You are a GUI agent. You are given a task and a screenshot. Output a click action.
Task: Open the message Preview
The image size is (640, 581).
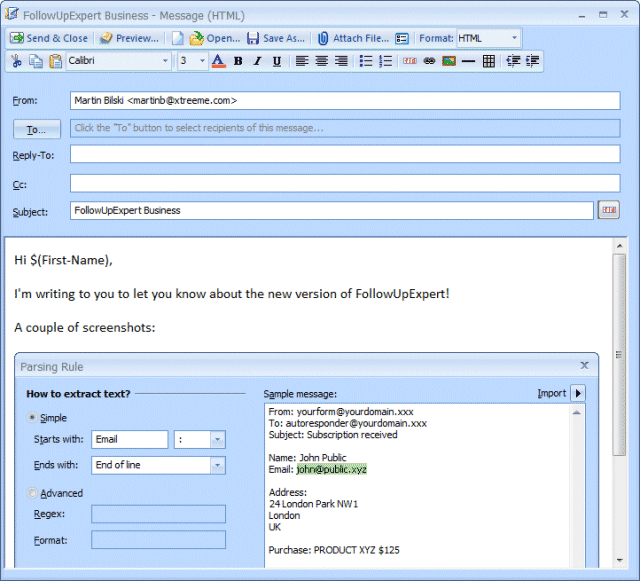pos(129,38)
